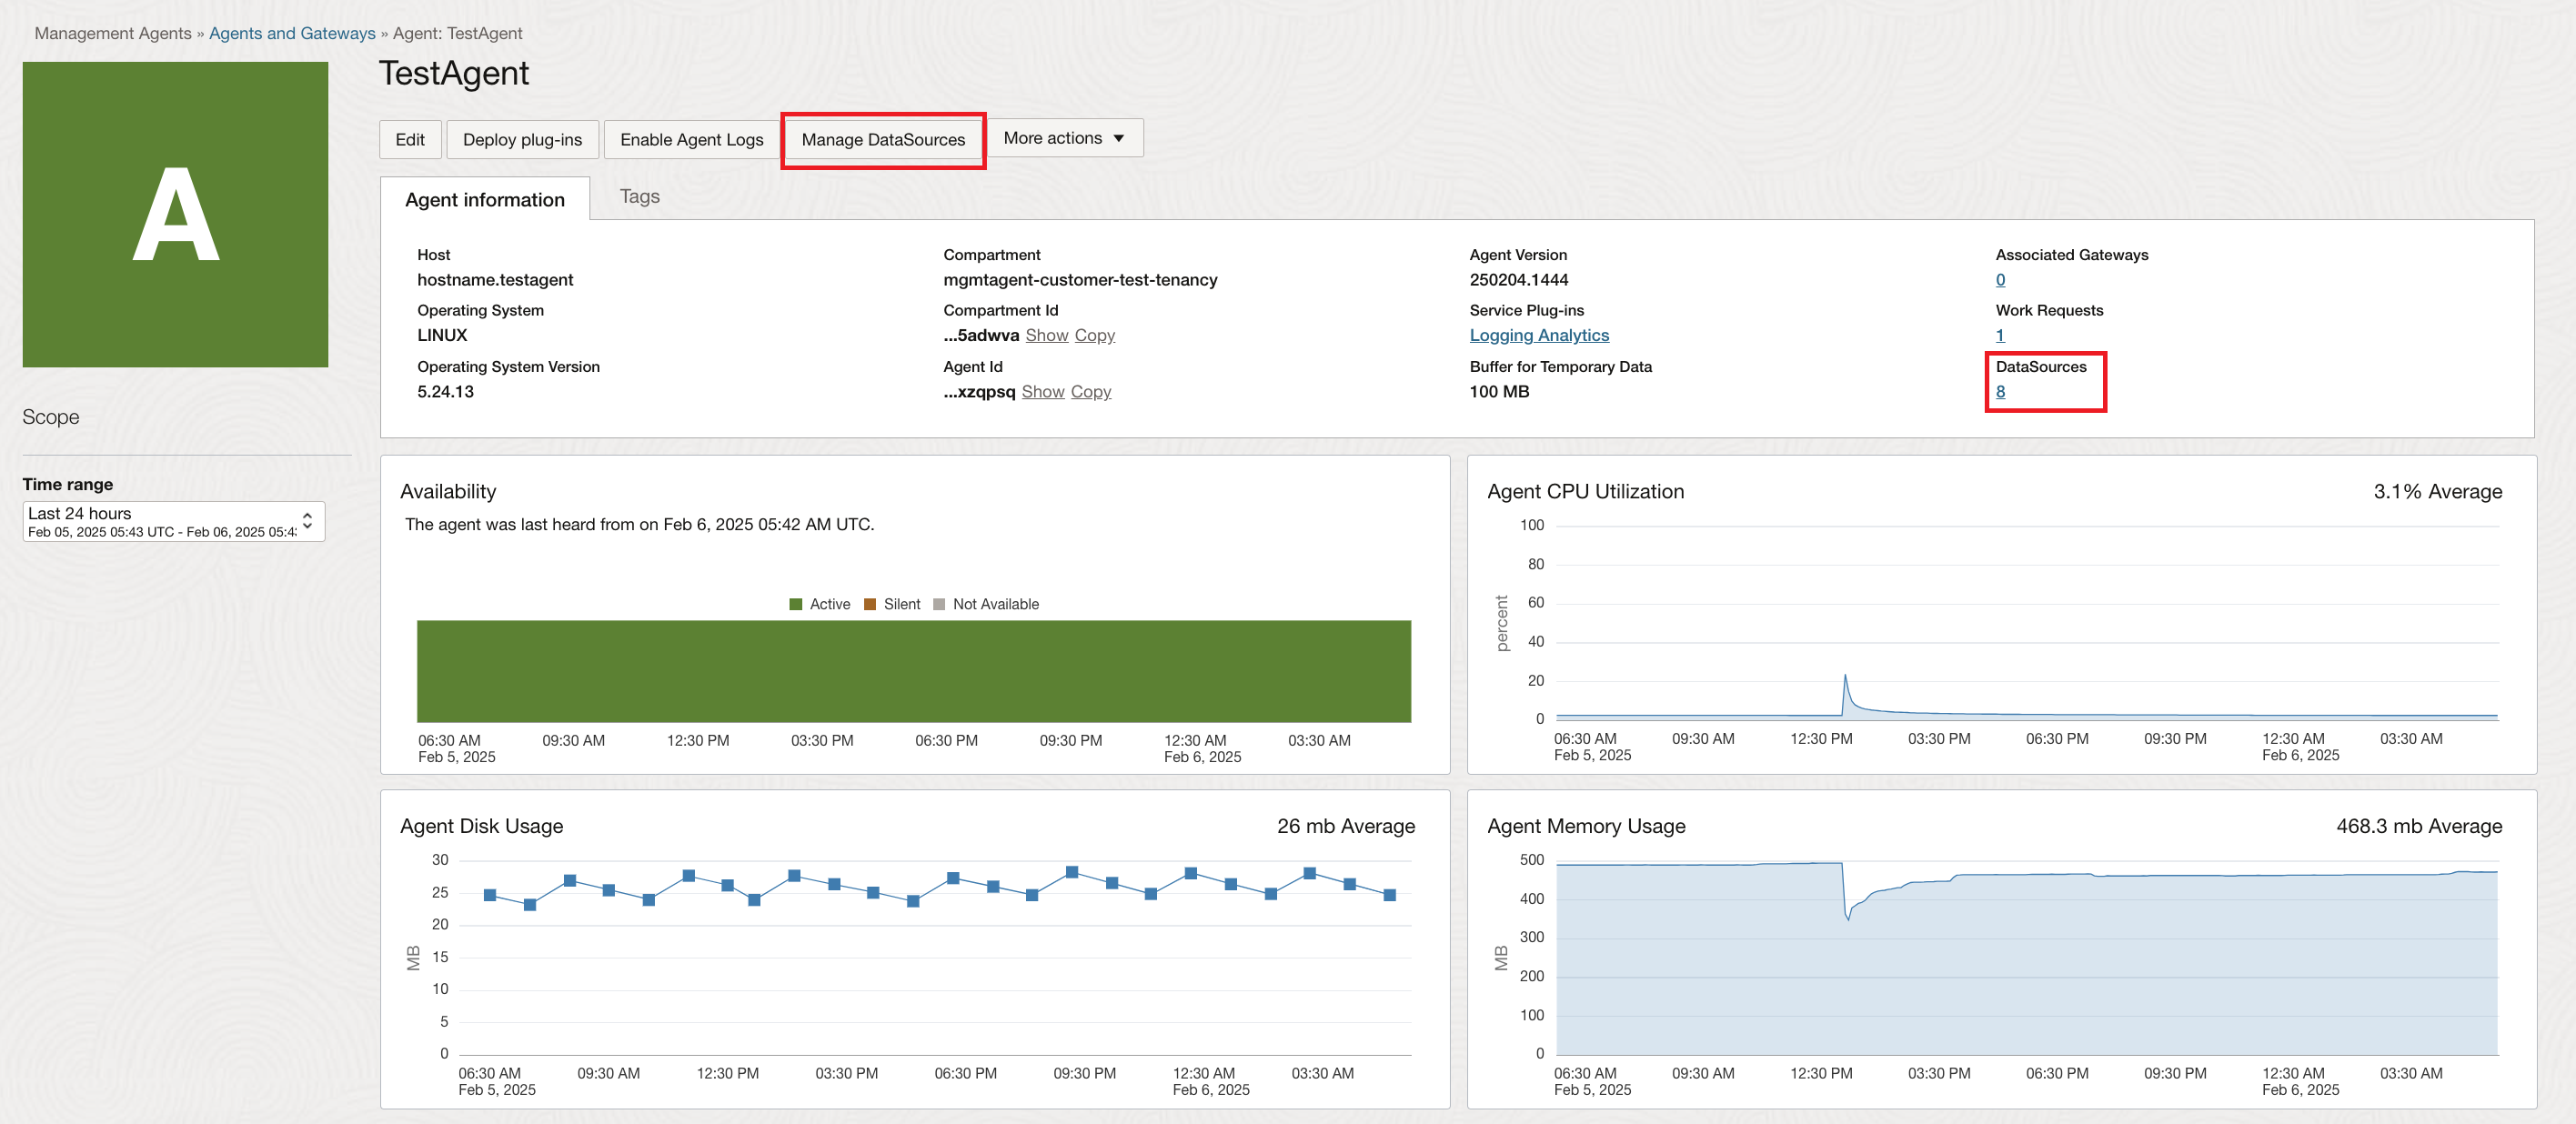Click the Deploy plug-ins button
This screenshot has width=2576, height=1124.
[x=519, y=138]
